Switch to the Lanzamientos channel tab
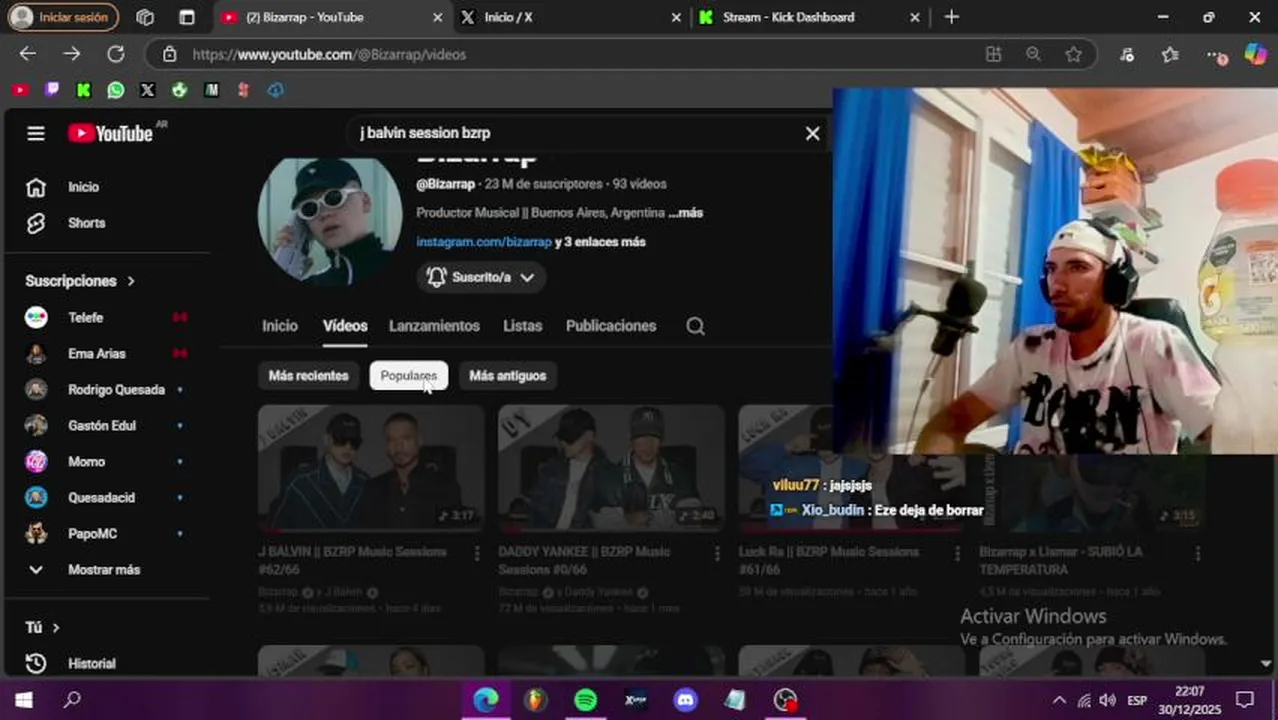This screenshot has height=720, width=1278. click(x=434, y=326)
